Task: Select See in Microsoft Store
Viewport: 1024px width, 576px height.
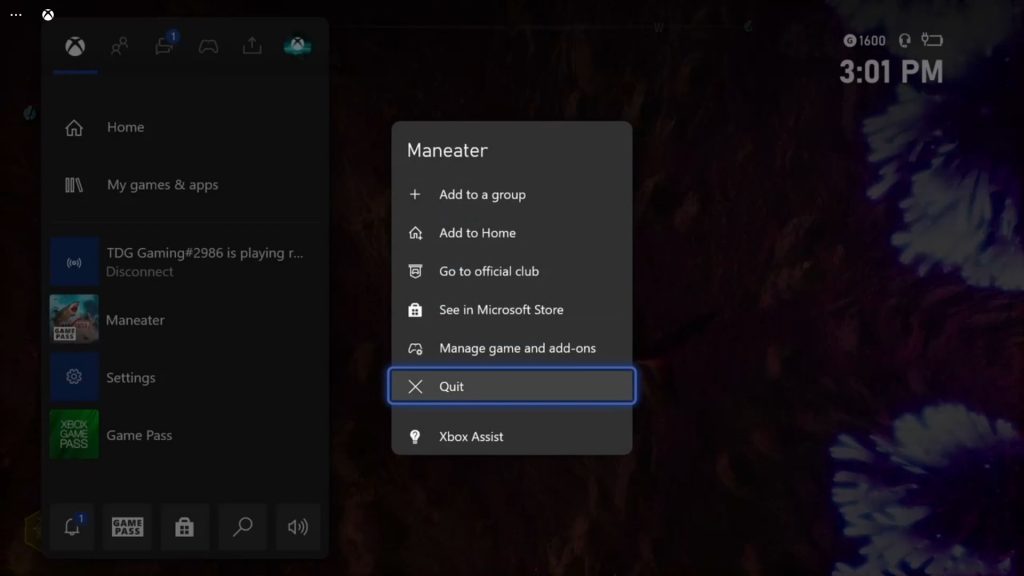Action: click(511, 310)
